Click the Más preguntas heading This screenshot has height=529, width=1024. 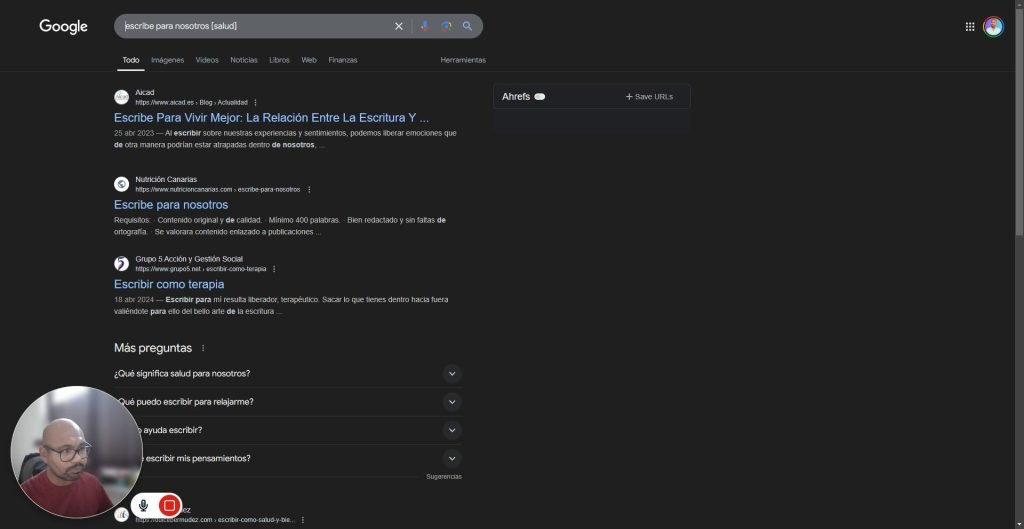tap(153, 348)
